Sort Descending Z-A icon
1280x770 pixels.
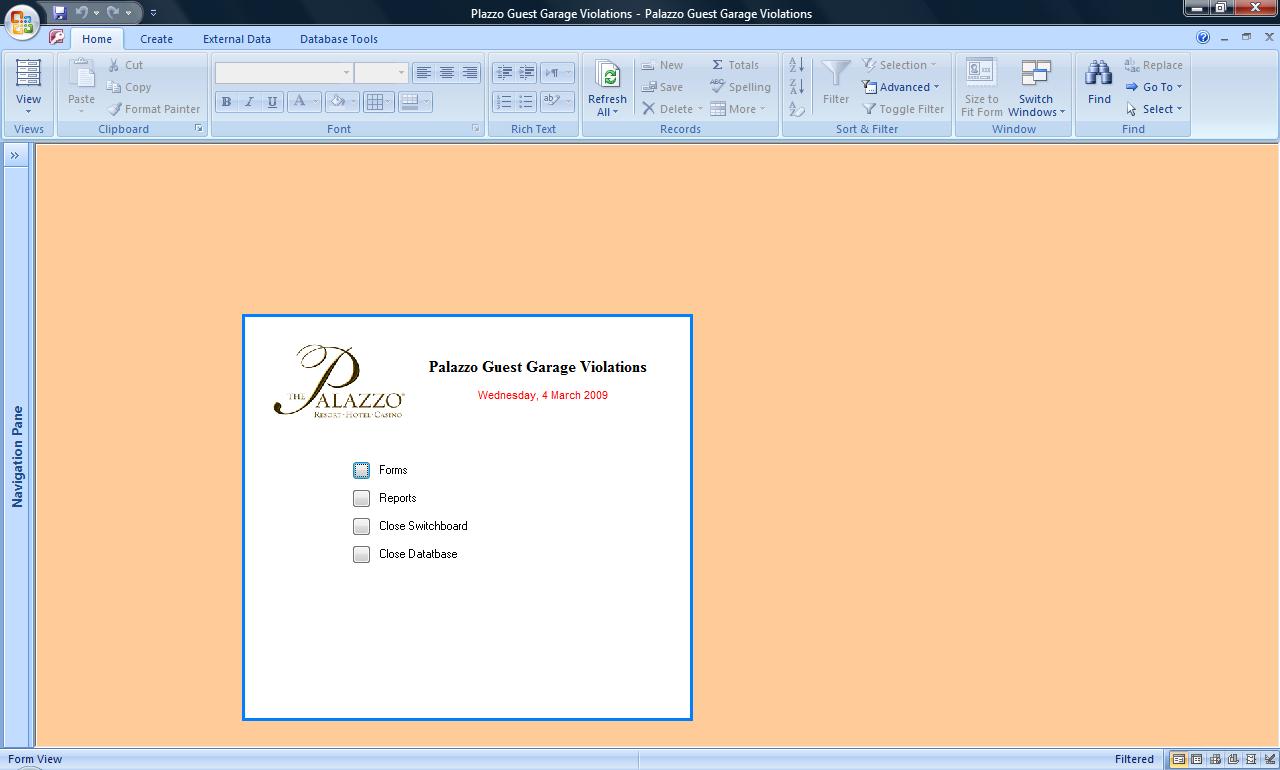point(797,87)
